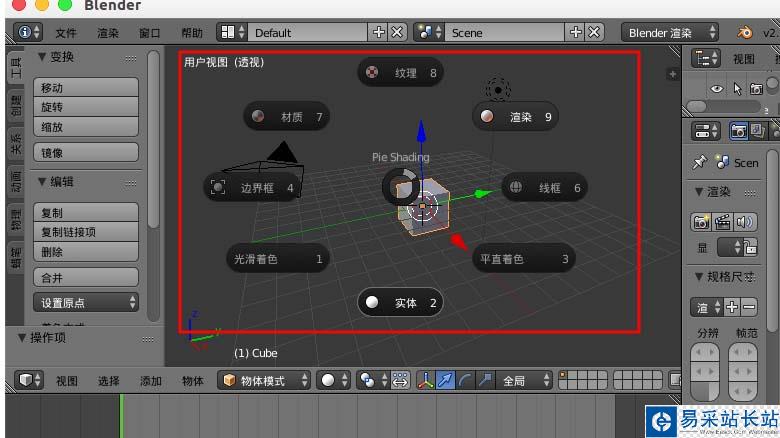Switch to the 物理 shelf tab
The height and width of the screenshot is (438, 780).
(16, 219)
